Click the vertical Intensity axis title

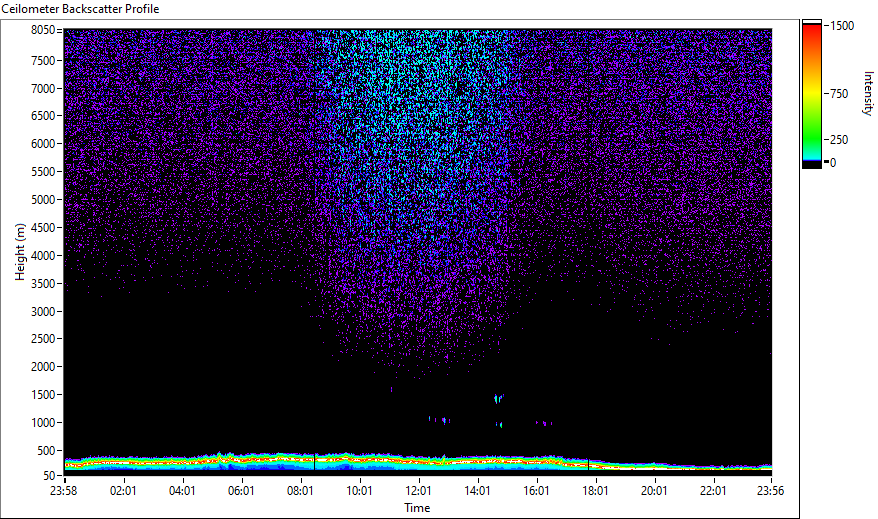(x=868, y=93)
